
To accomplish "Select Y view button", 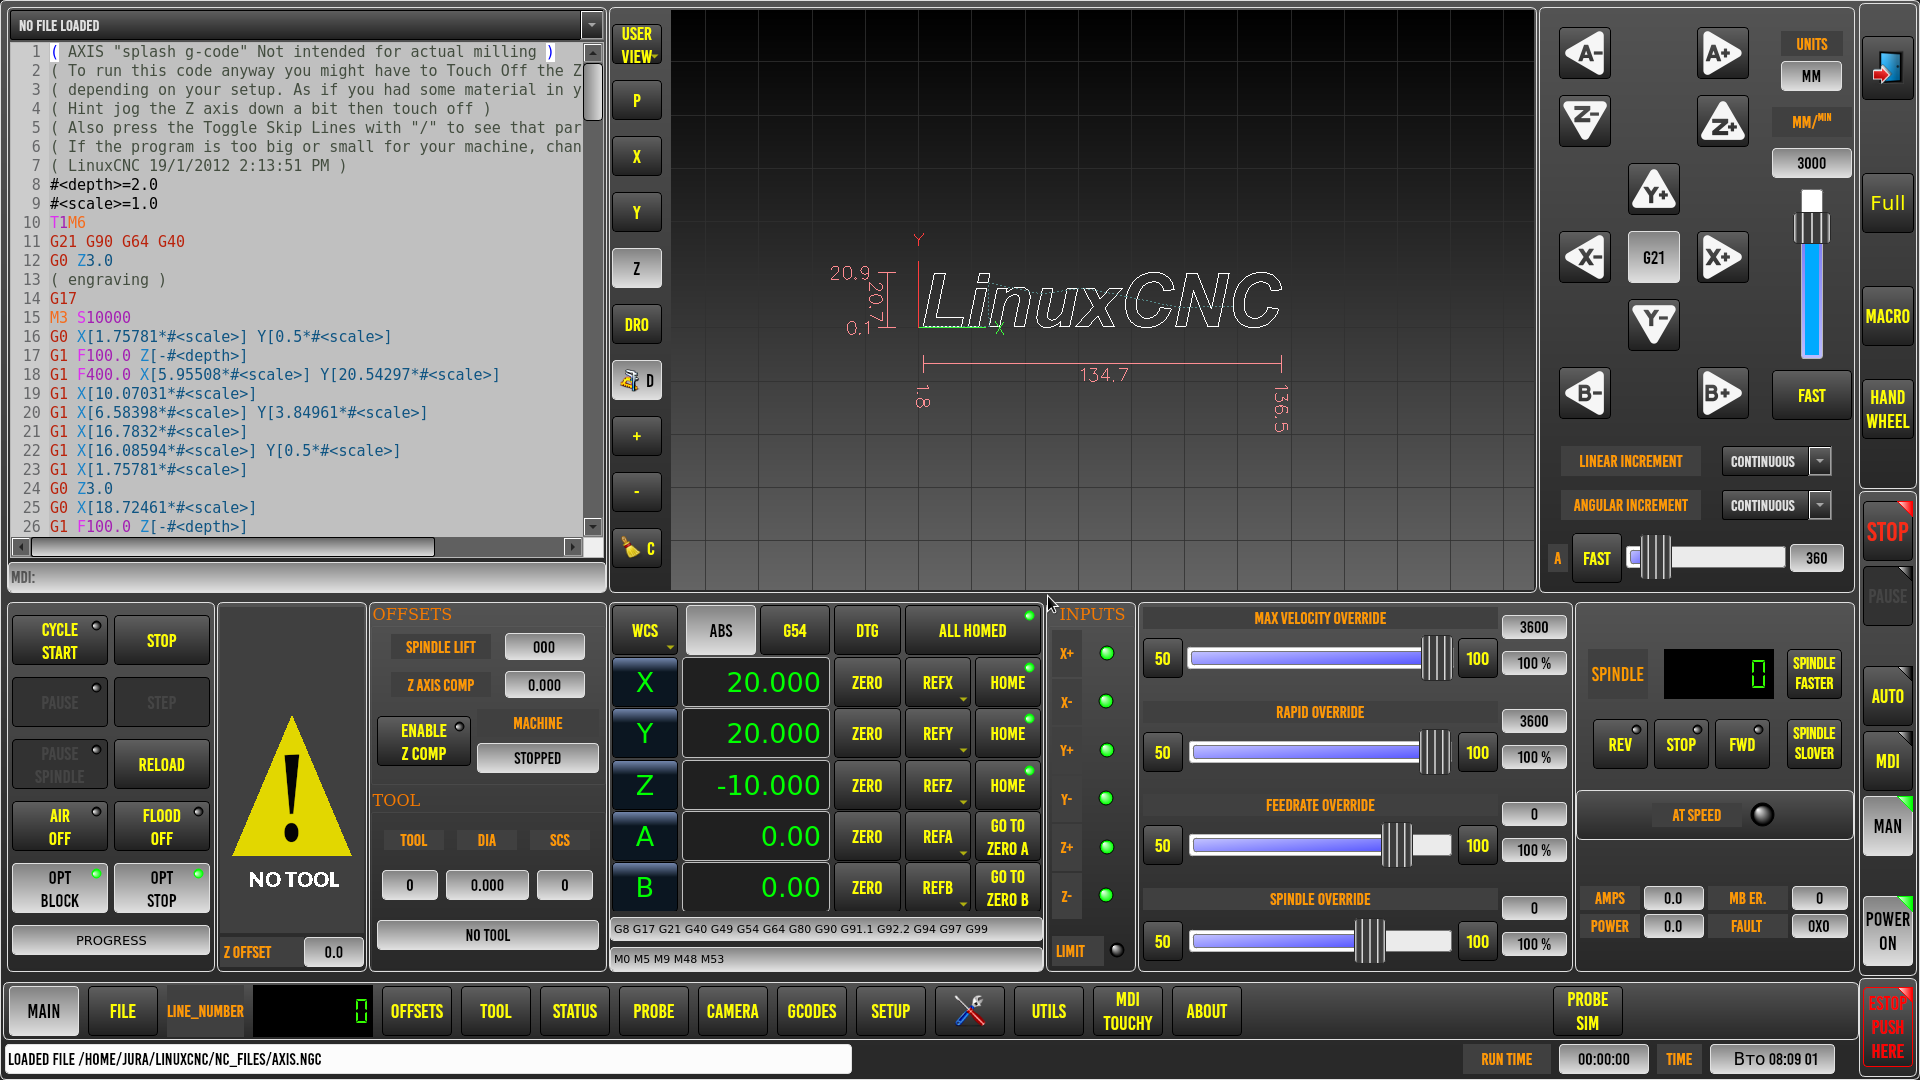I will tap(637, 213).
